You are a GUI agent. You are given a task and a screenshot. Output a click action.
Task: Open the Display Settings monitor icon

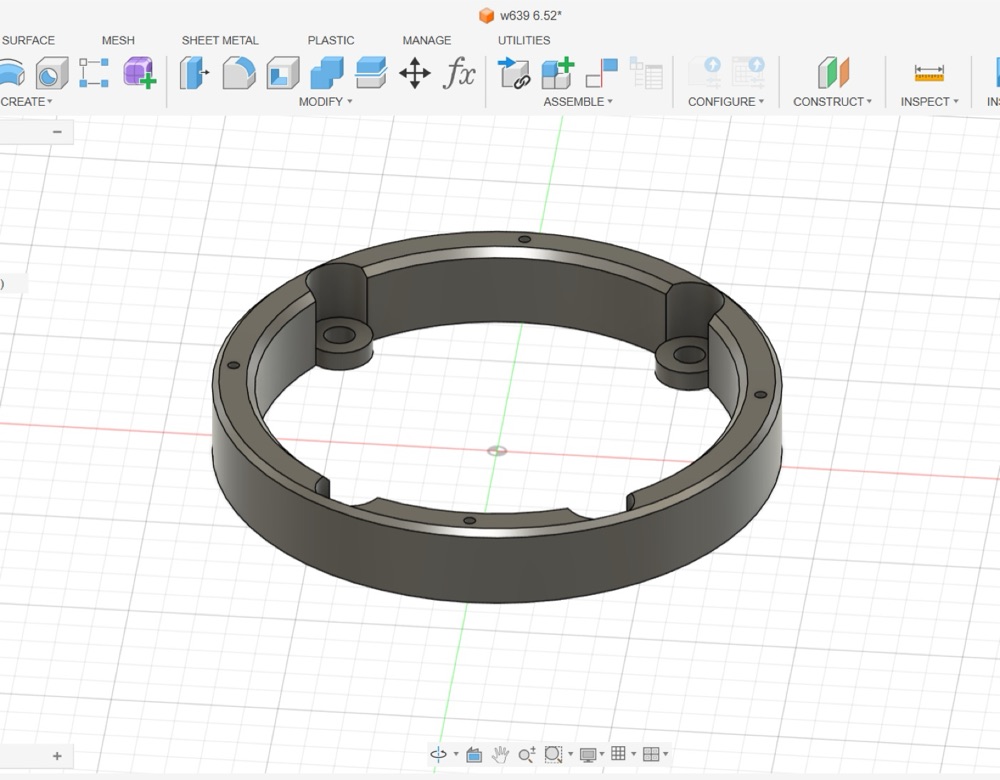pos(588,754)
